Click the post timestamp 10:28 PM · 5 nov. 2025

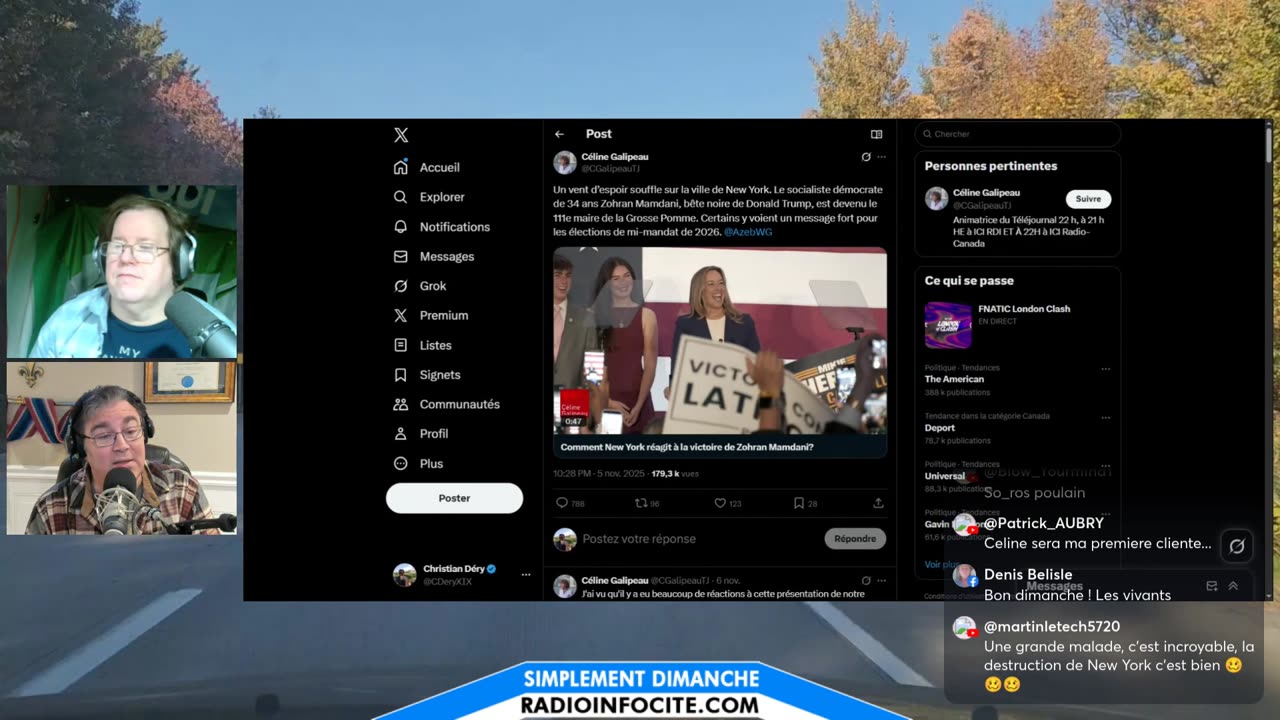click(x=599, y=474)
